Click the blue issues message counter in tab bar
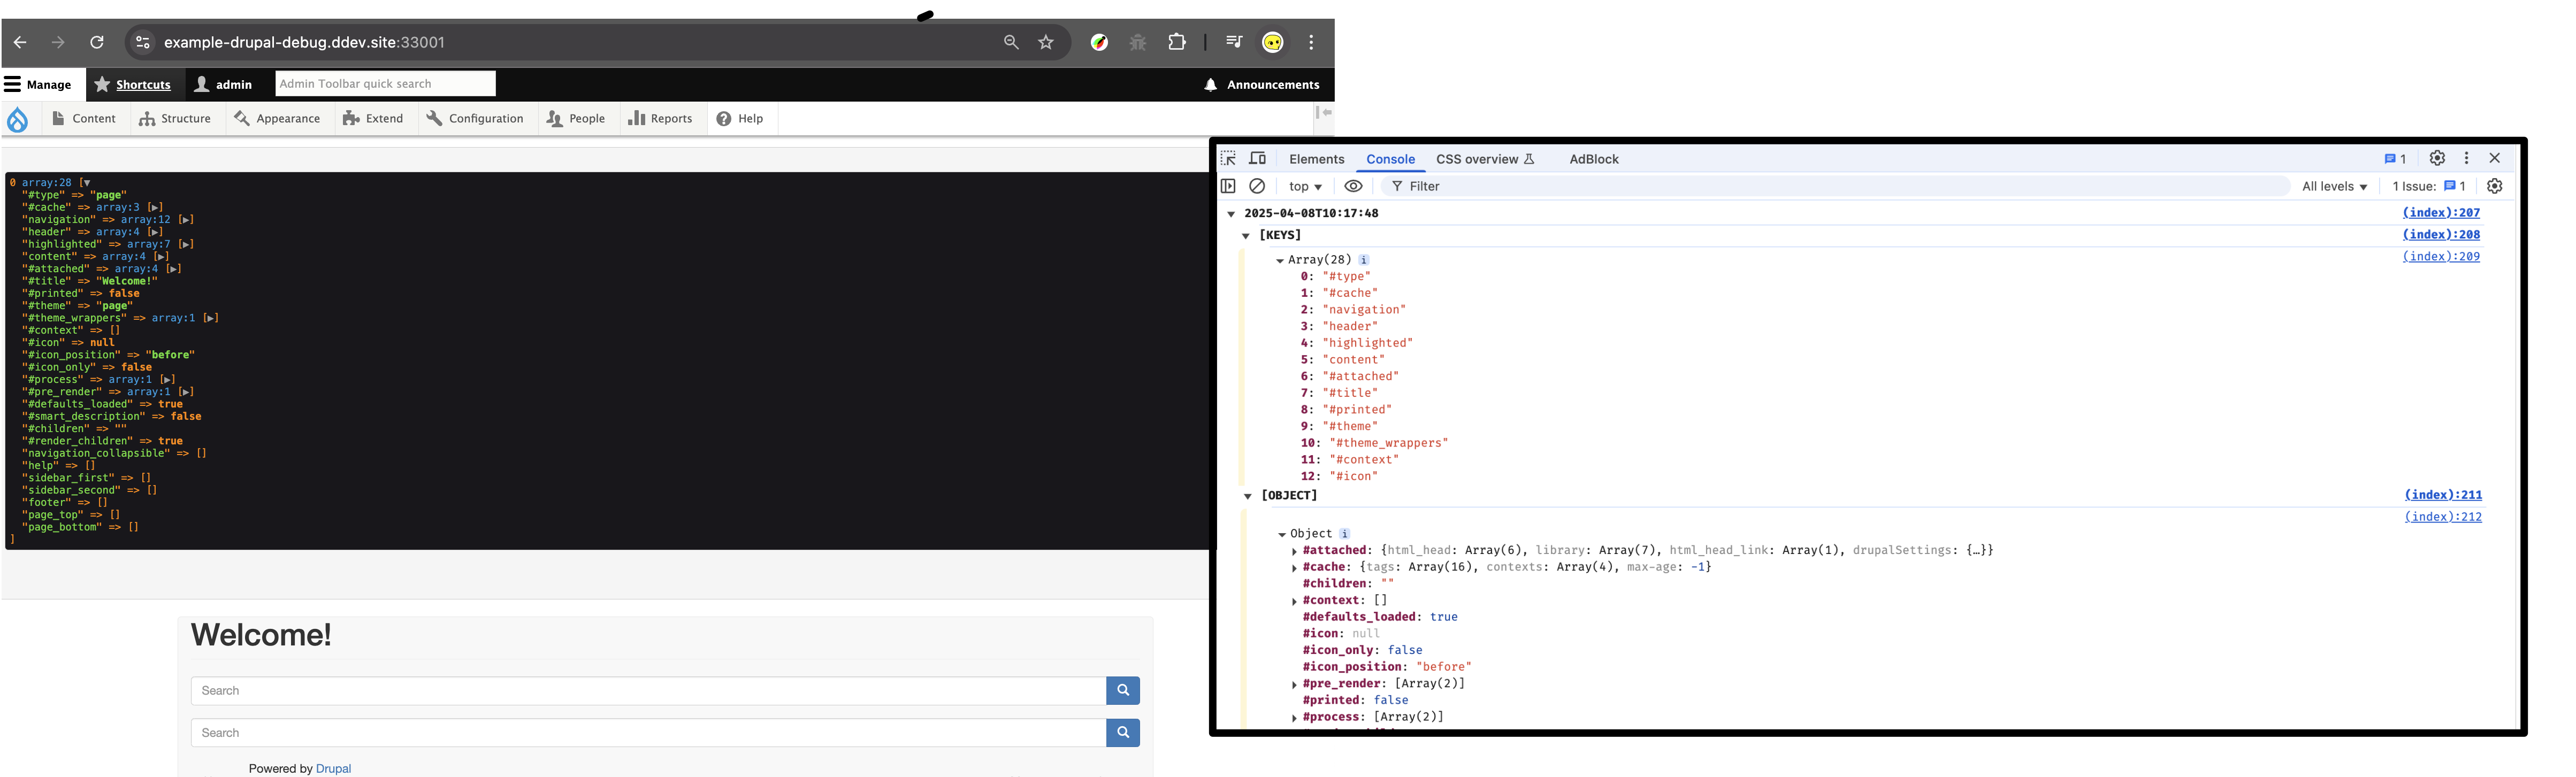 2395,159
